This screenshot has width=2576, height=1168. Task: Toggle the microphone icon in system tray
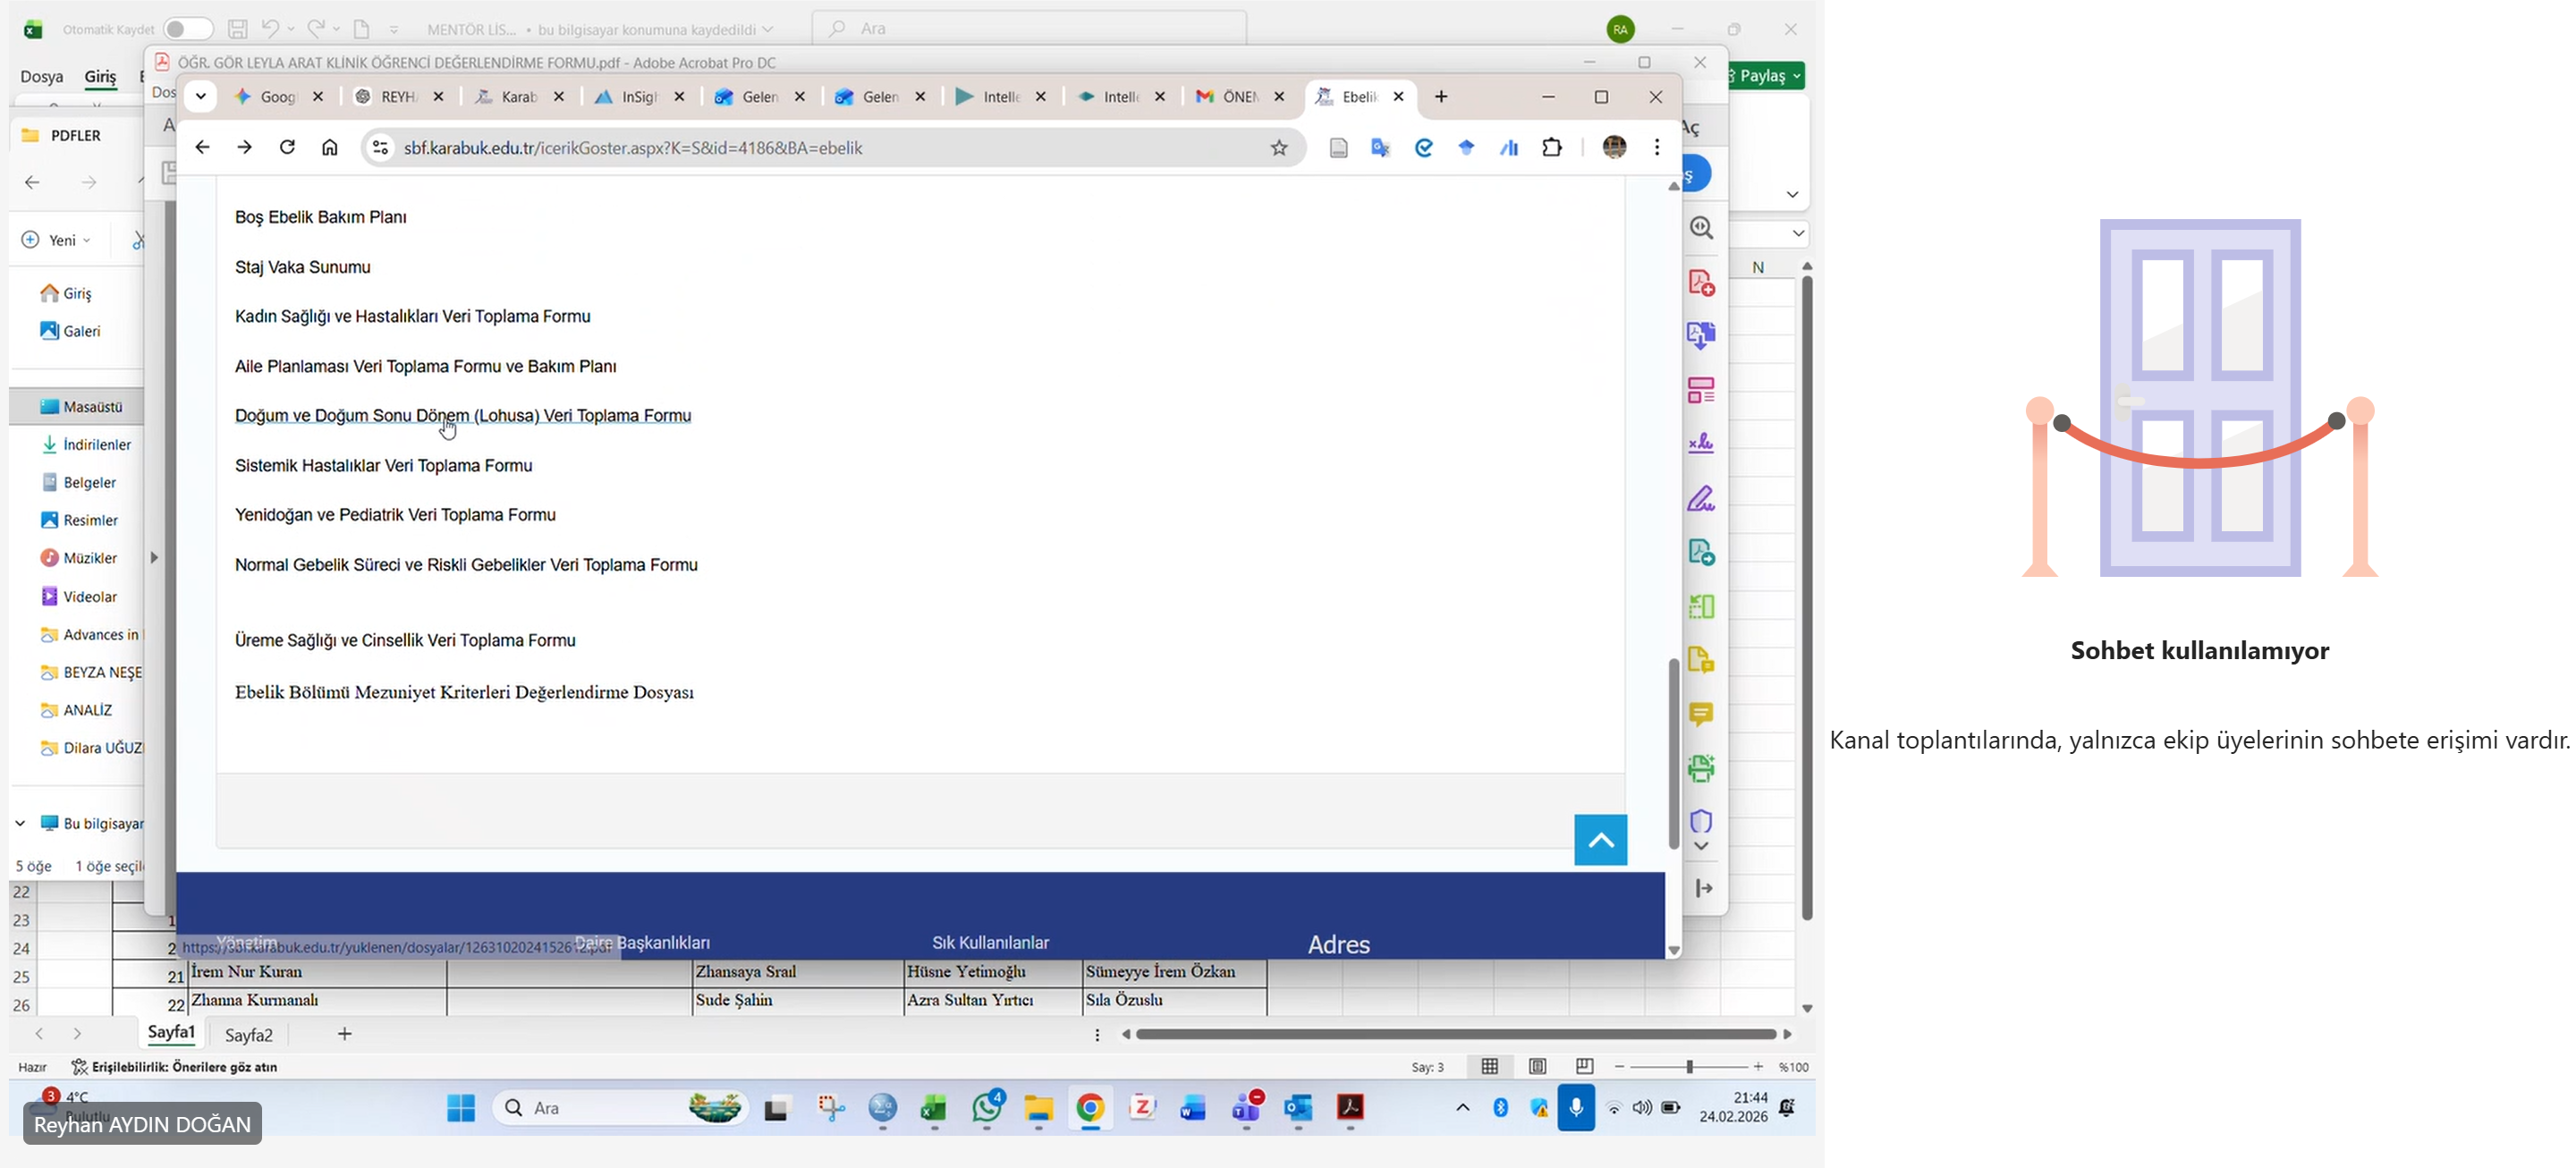click(1576, 1107)
